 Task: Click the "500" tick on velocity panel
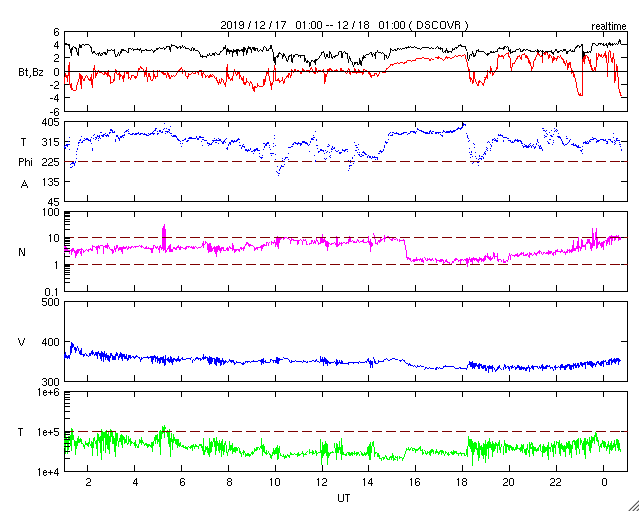point(51,302)
